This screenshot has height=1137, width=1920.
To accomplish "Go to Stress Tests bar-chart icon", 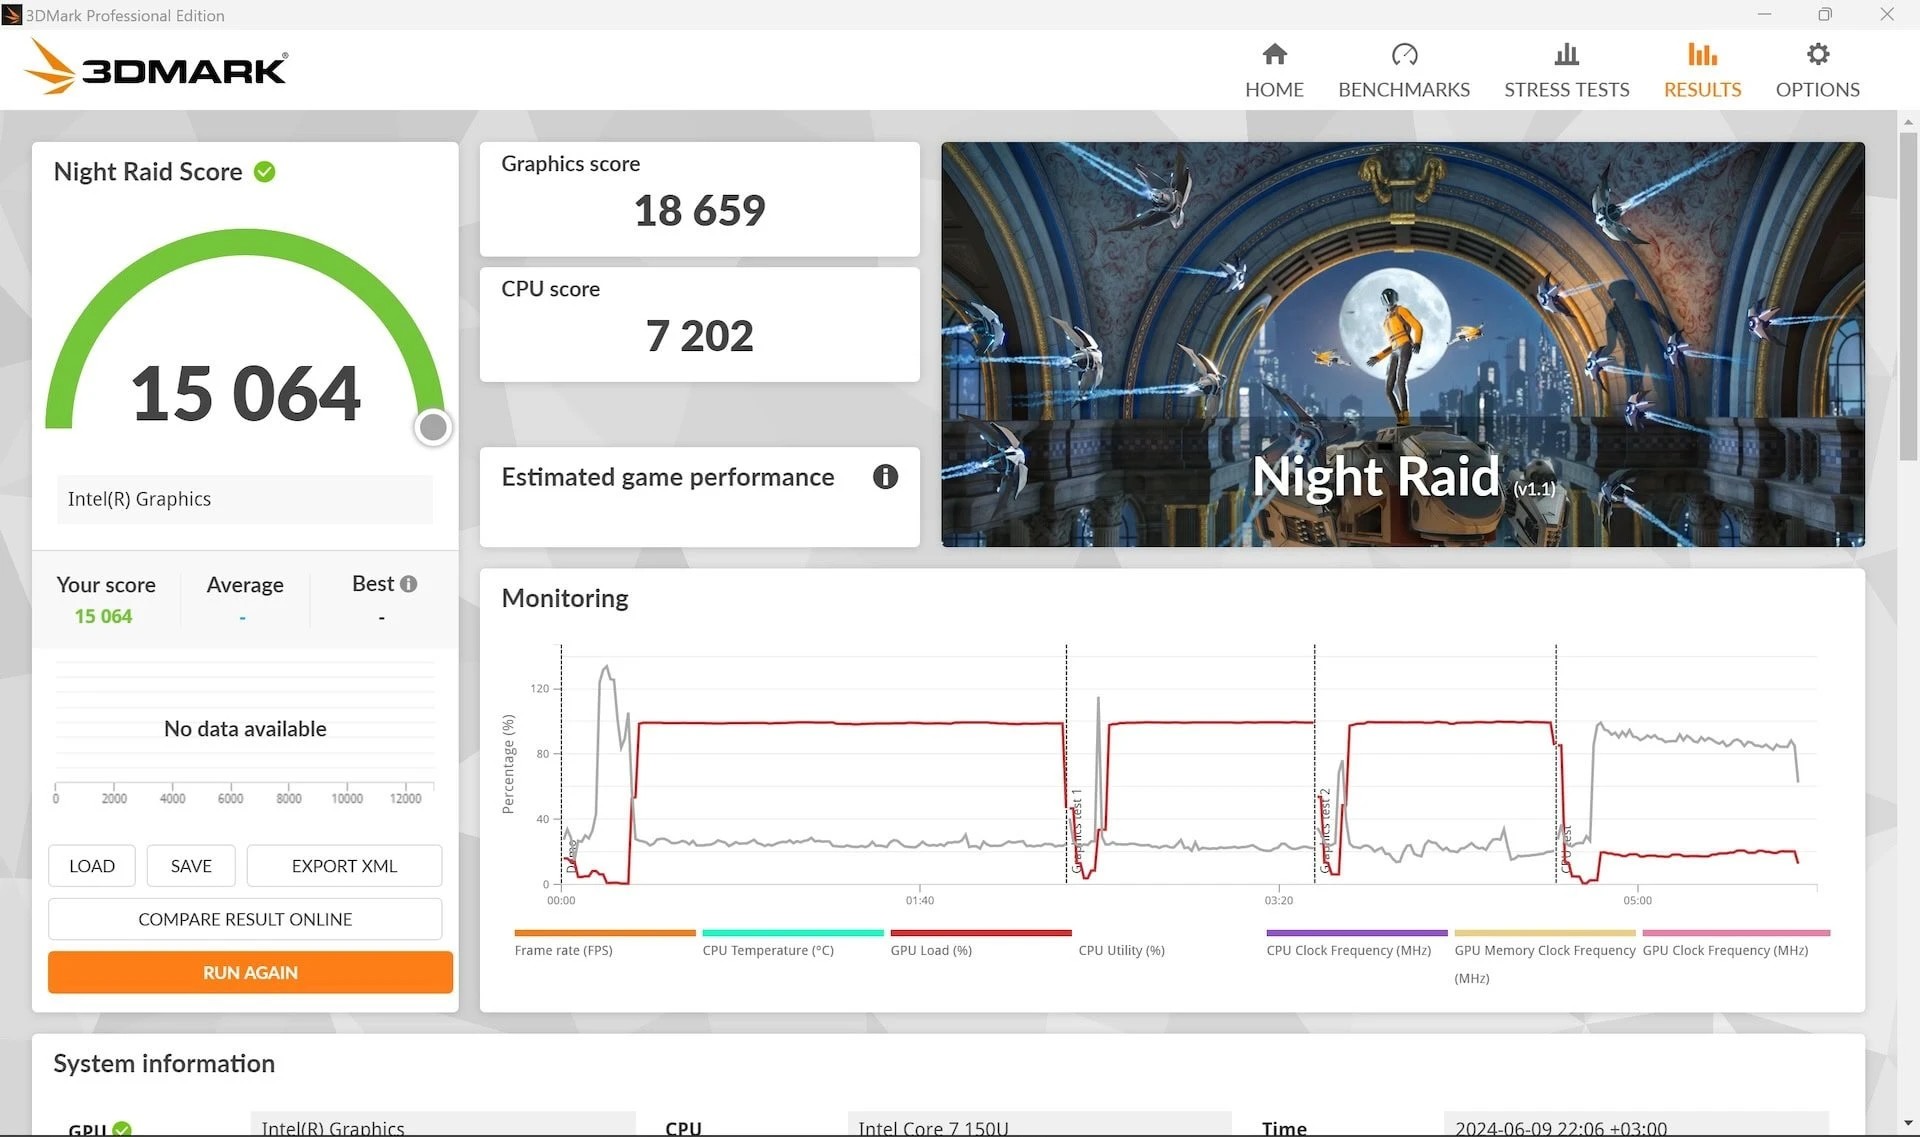I will [x=1566, y=54].
